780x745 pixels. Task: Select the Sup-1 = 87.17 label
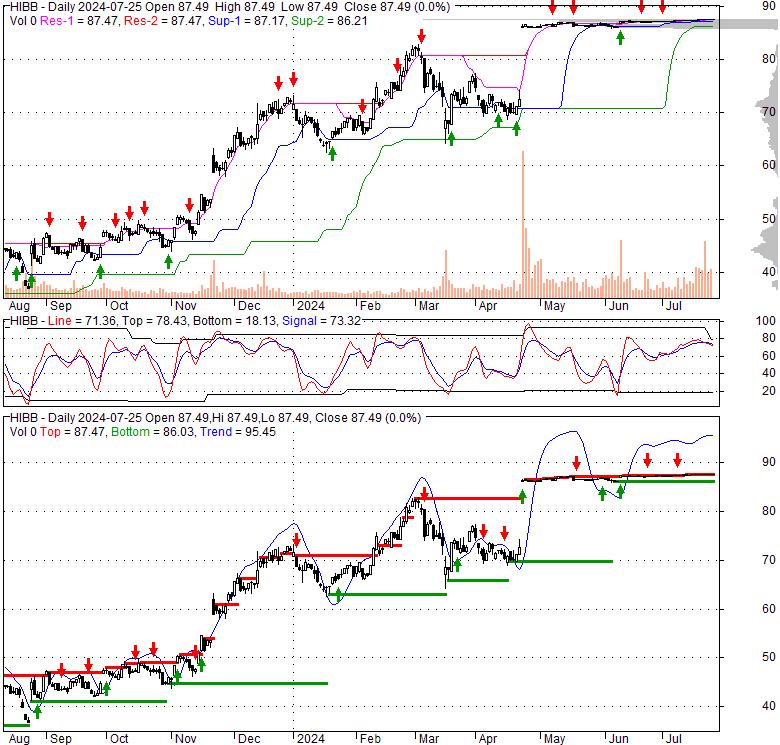pos(247,21)
